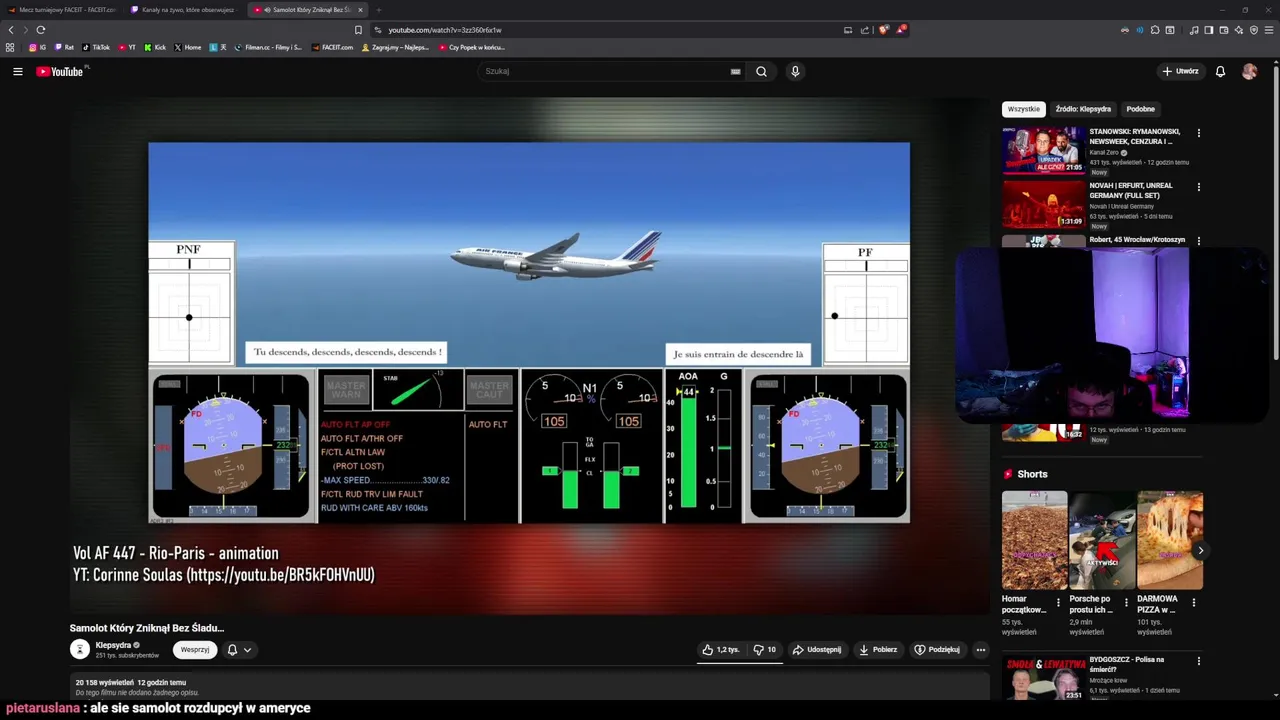The height and width of the screenshot is (720, 1280).
Task: Open the FACEIT.com bookmark
Action: tap(332, 47)
